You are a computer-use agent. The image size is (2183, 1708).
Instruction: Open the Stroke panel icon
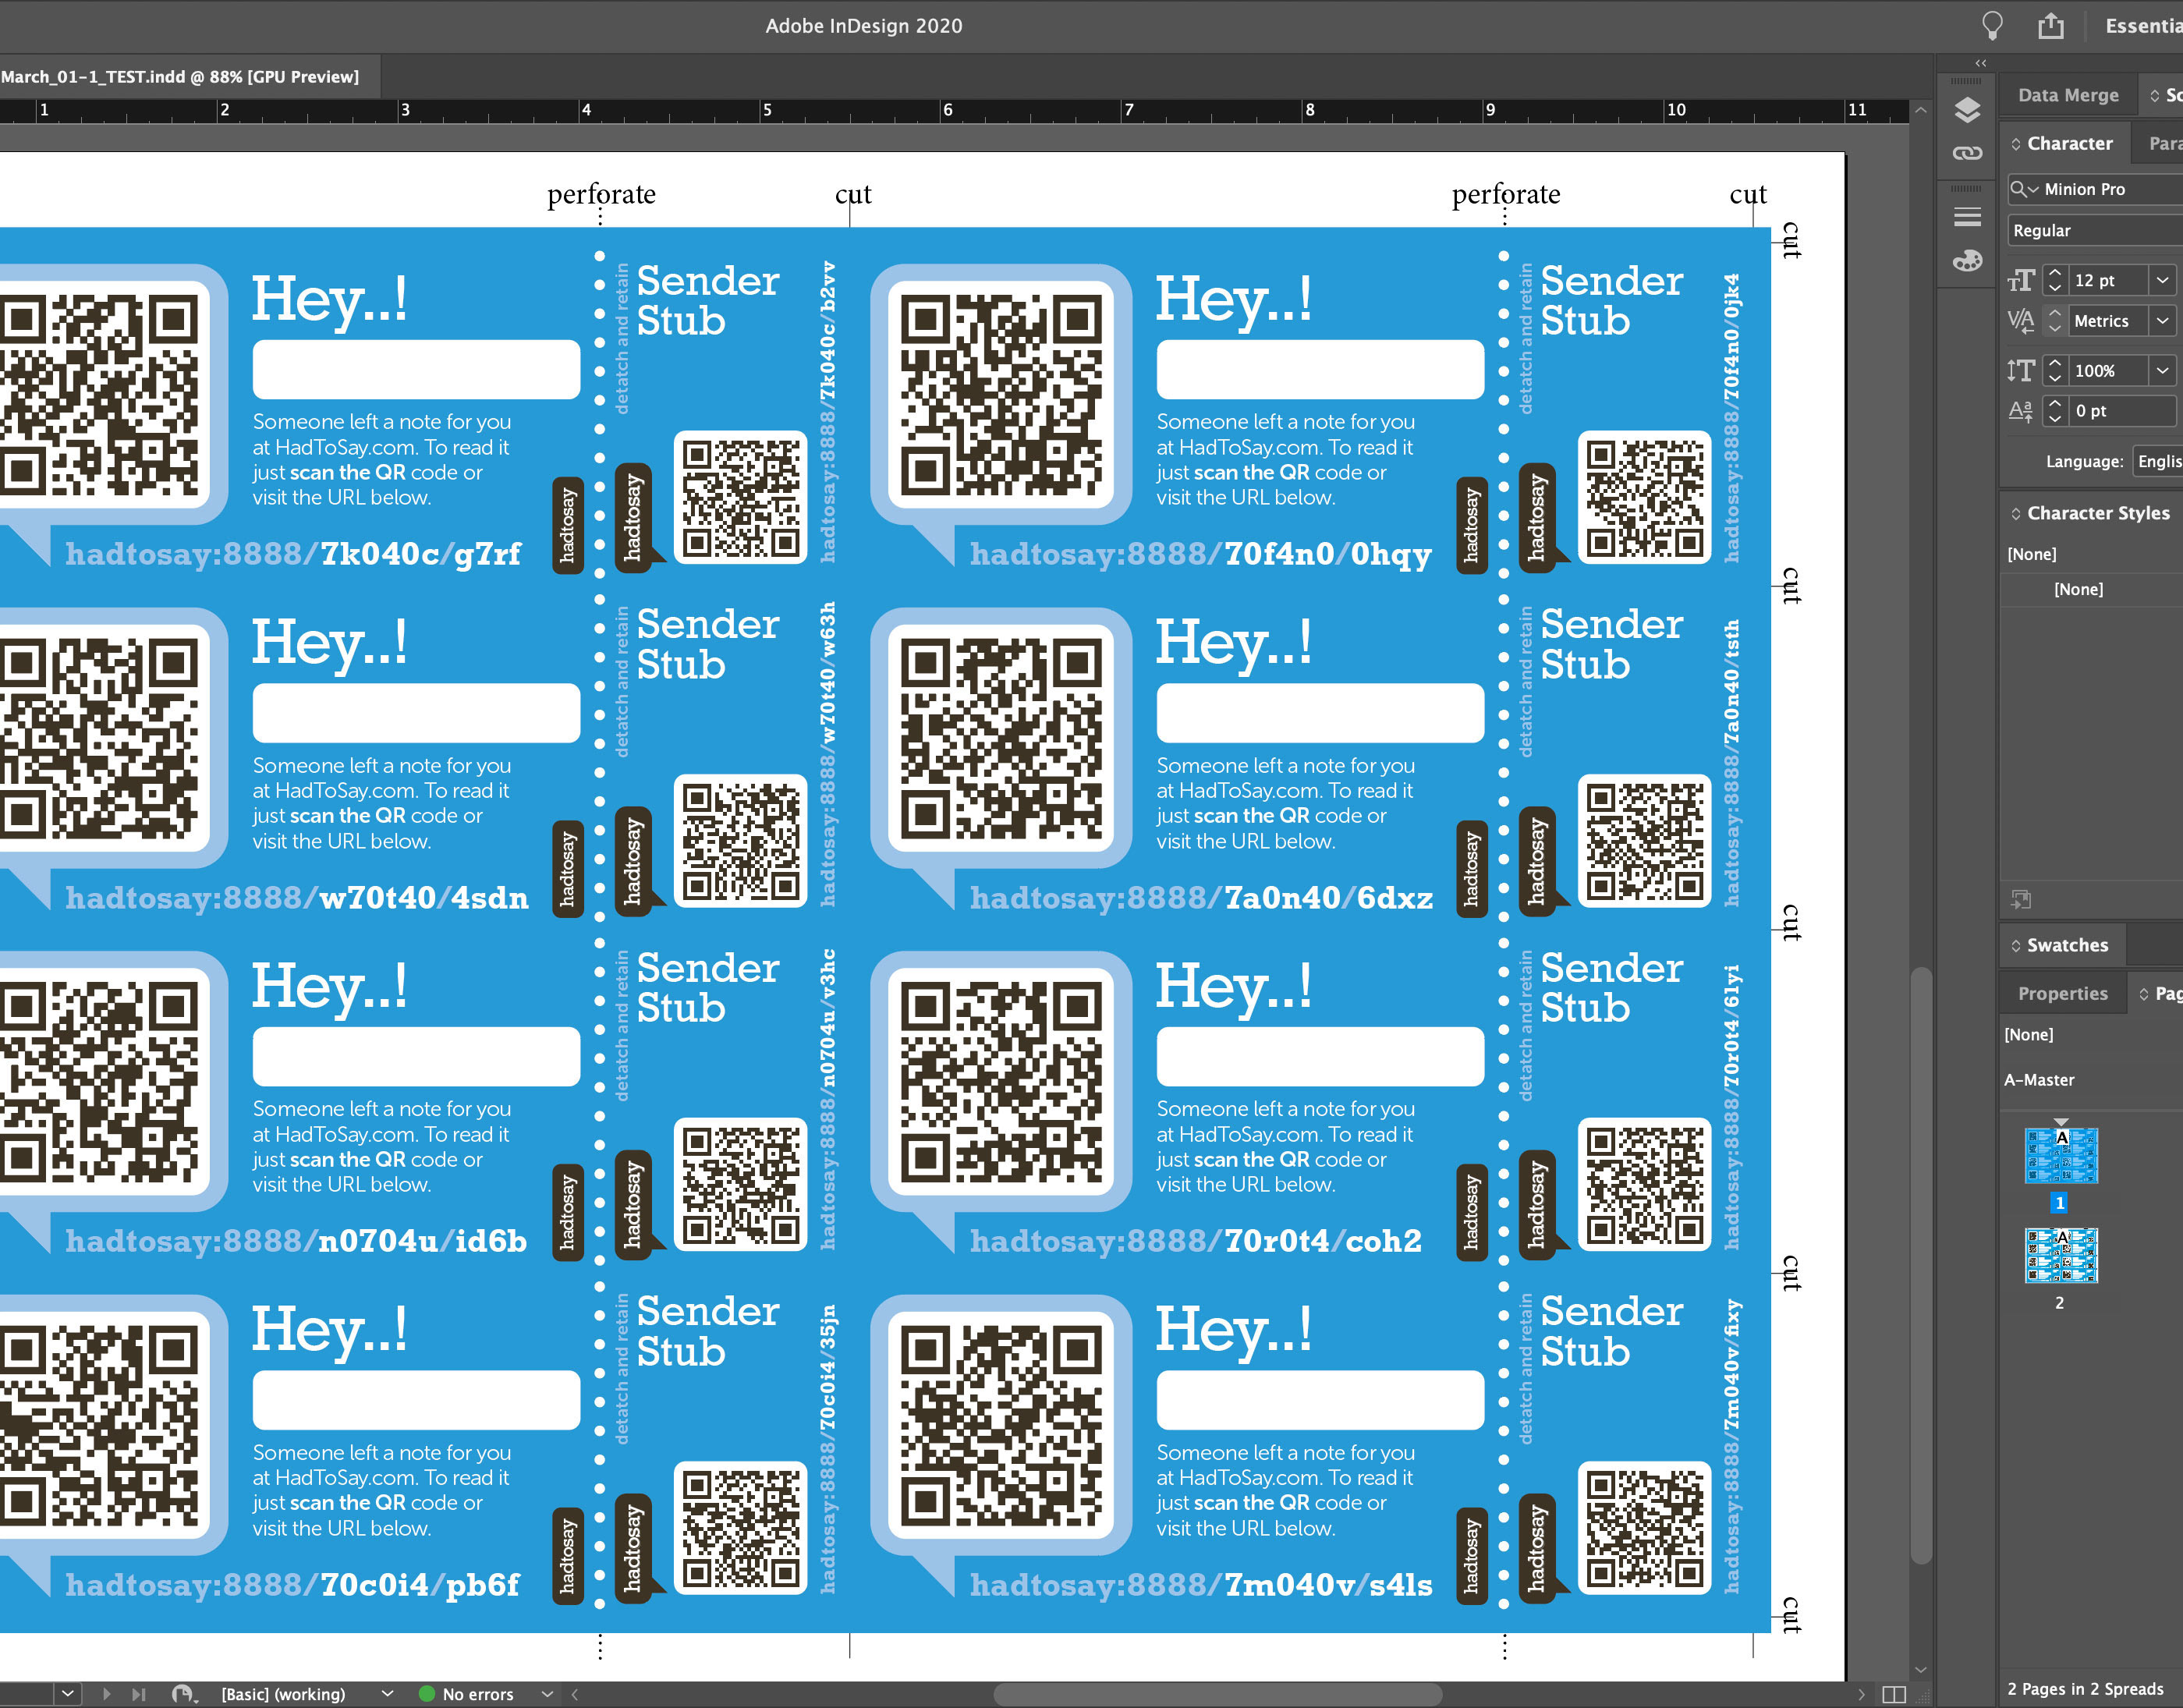coord(1967,216)
